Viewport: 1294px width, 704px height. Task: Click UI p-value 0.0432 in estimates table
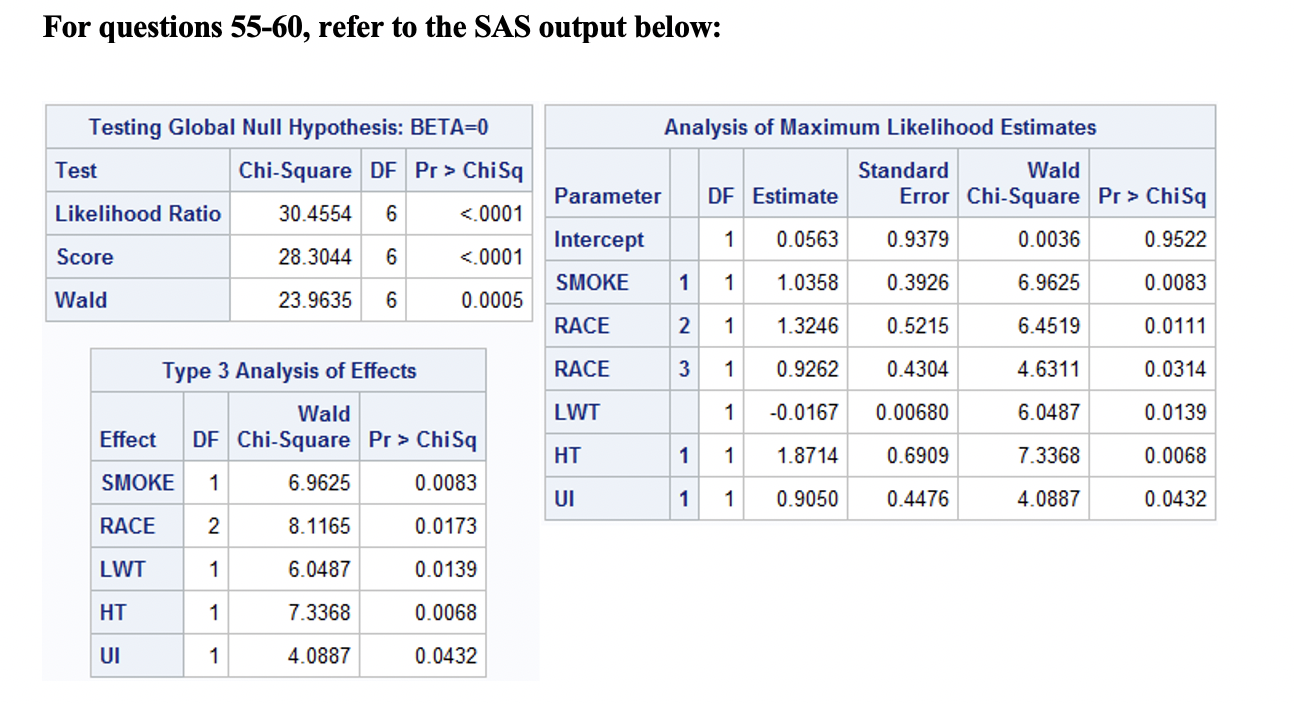[x=1176, y=498]
